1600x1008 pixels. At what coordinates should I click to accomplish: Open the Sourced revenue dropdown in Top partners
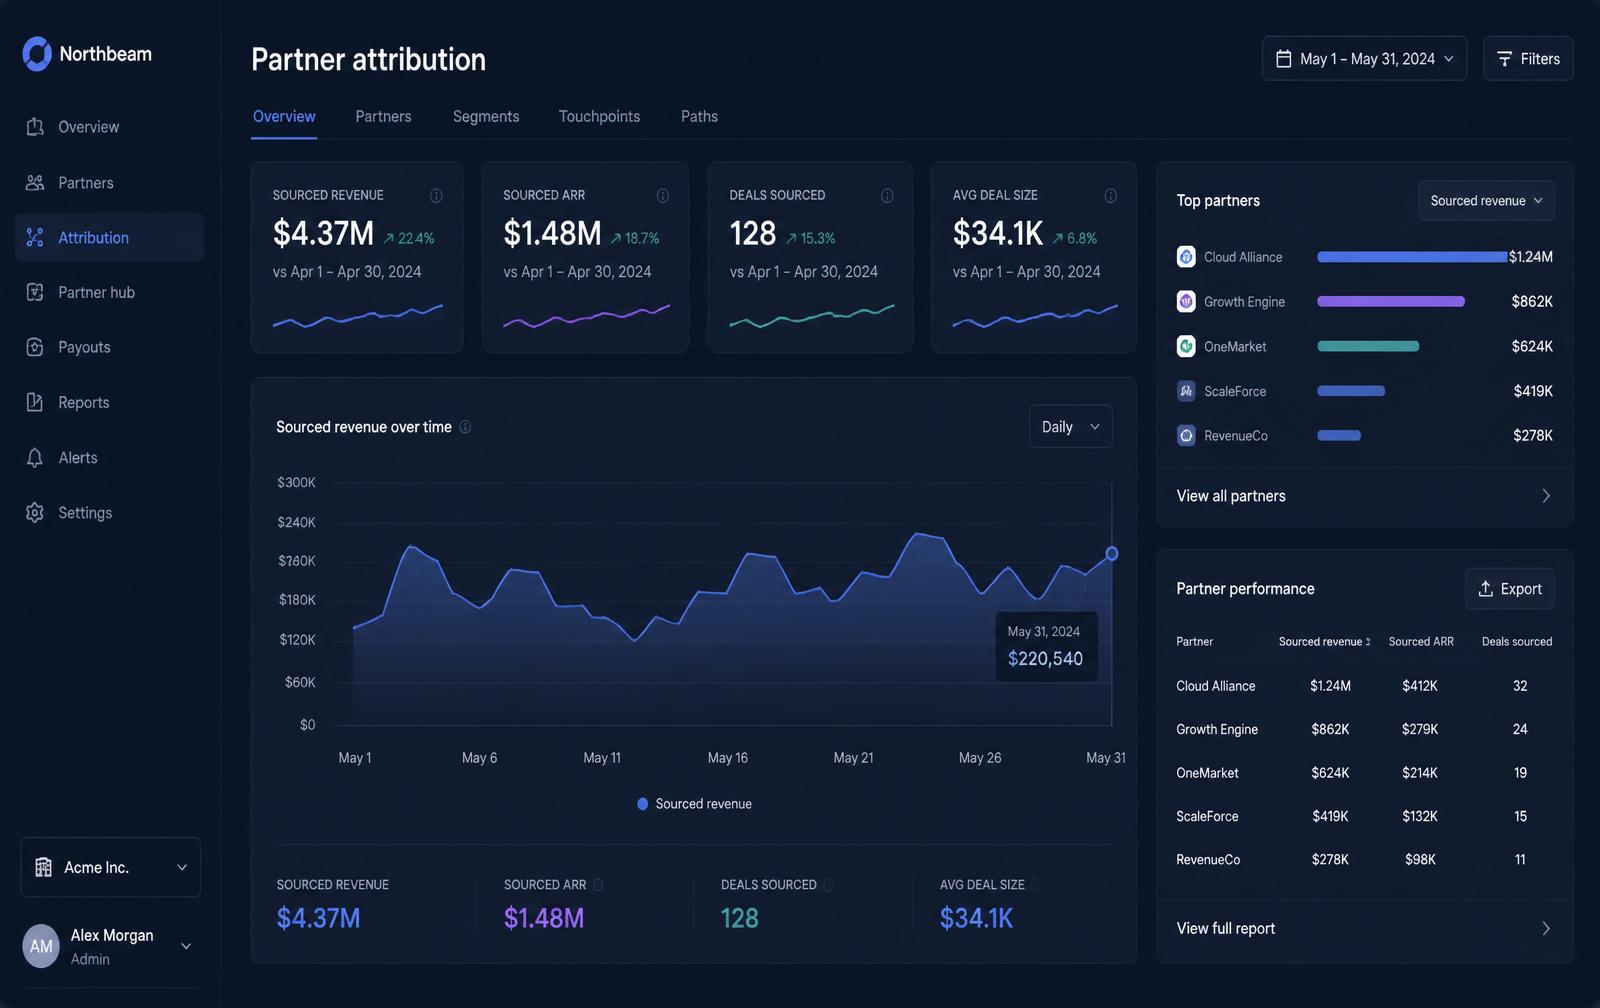pos(1486,201)
